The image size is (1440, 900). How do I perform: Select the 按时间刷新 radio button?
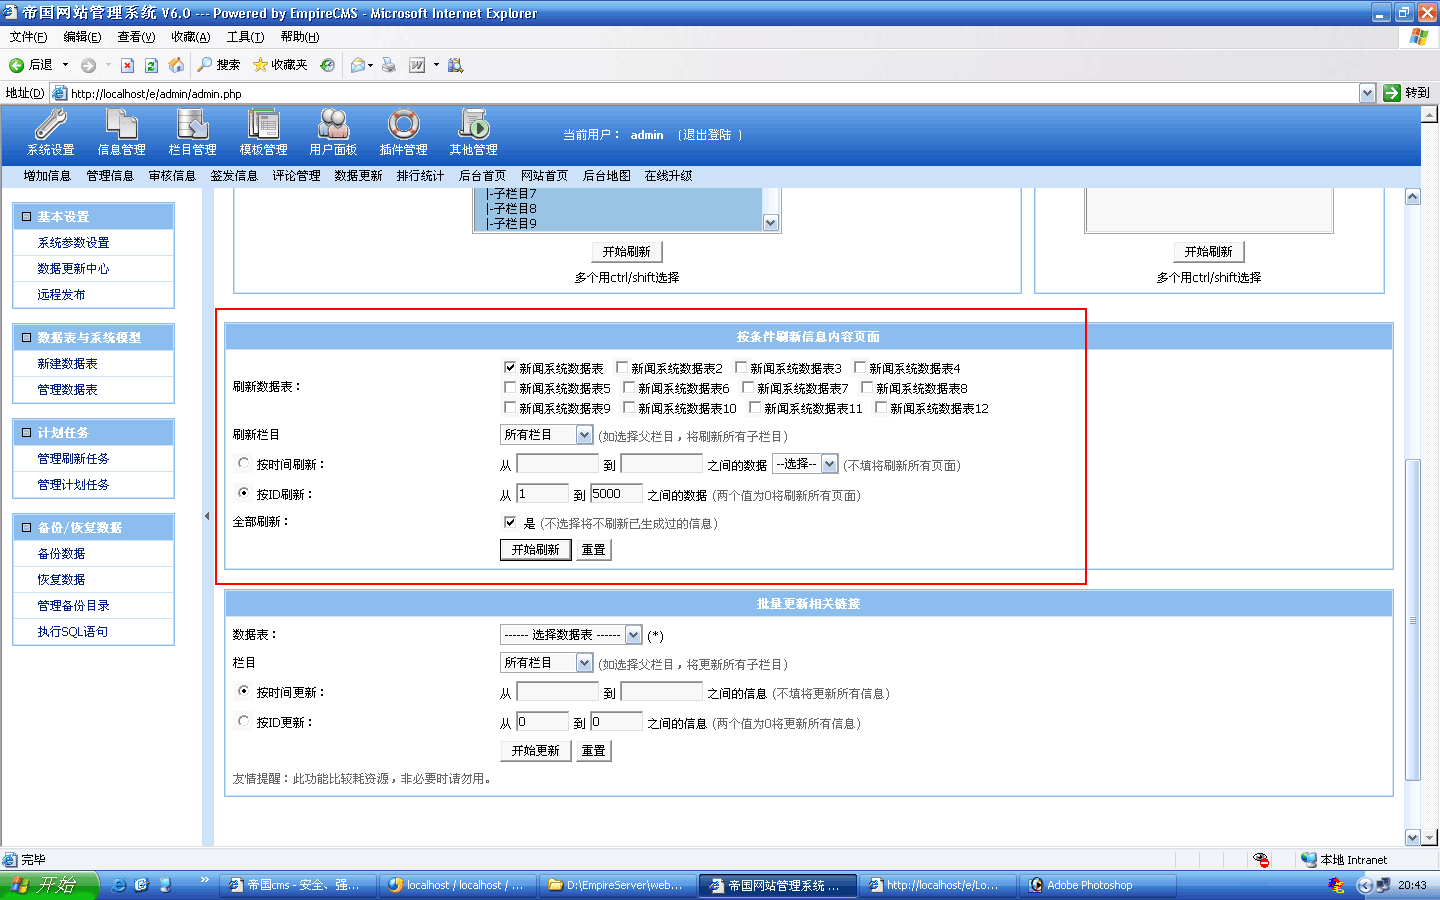pos(243,463)
